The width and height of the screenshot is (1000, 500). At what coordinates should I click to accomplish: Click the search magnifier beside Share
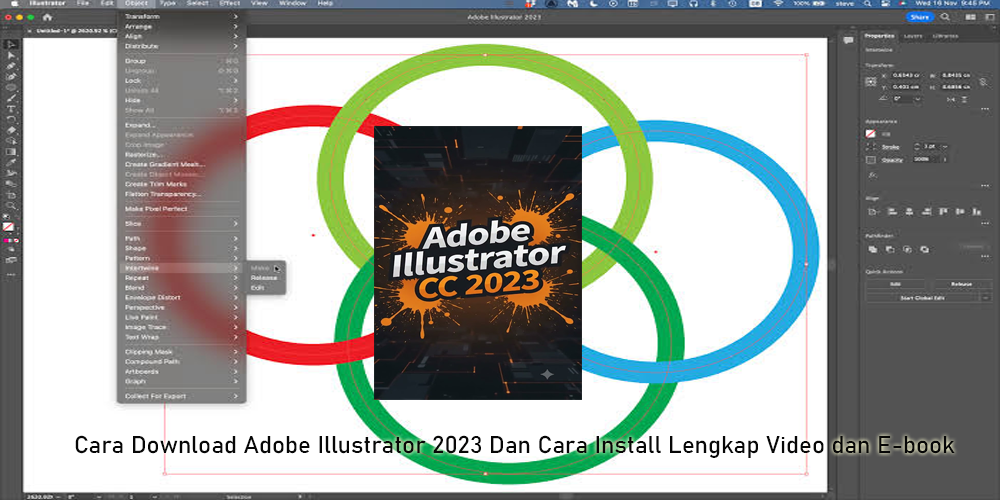945,17
